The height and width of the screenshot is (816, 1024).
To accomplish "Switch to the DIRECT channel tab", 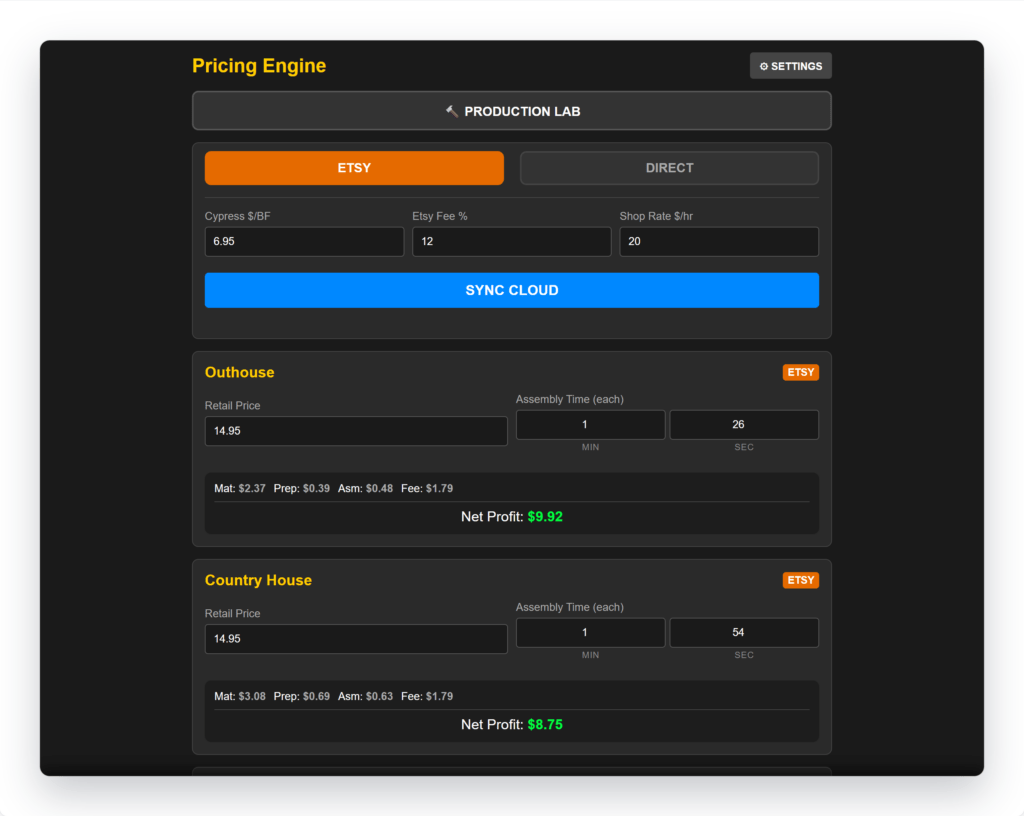I will click(669, 168).
